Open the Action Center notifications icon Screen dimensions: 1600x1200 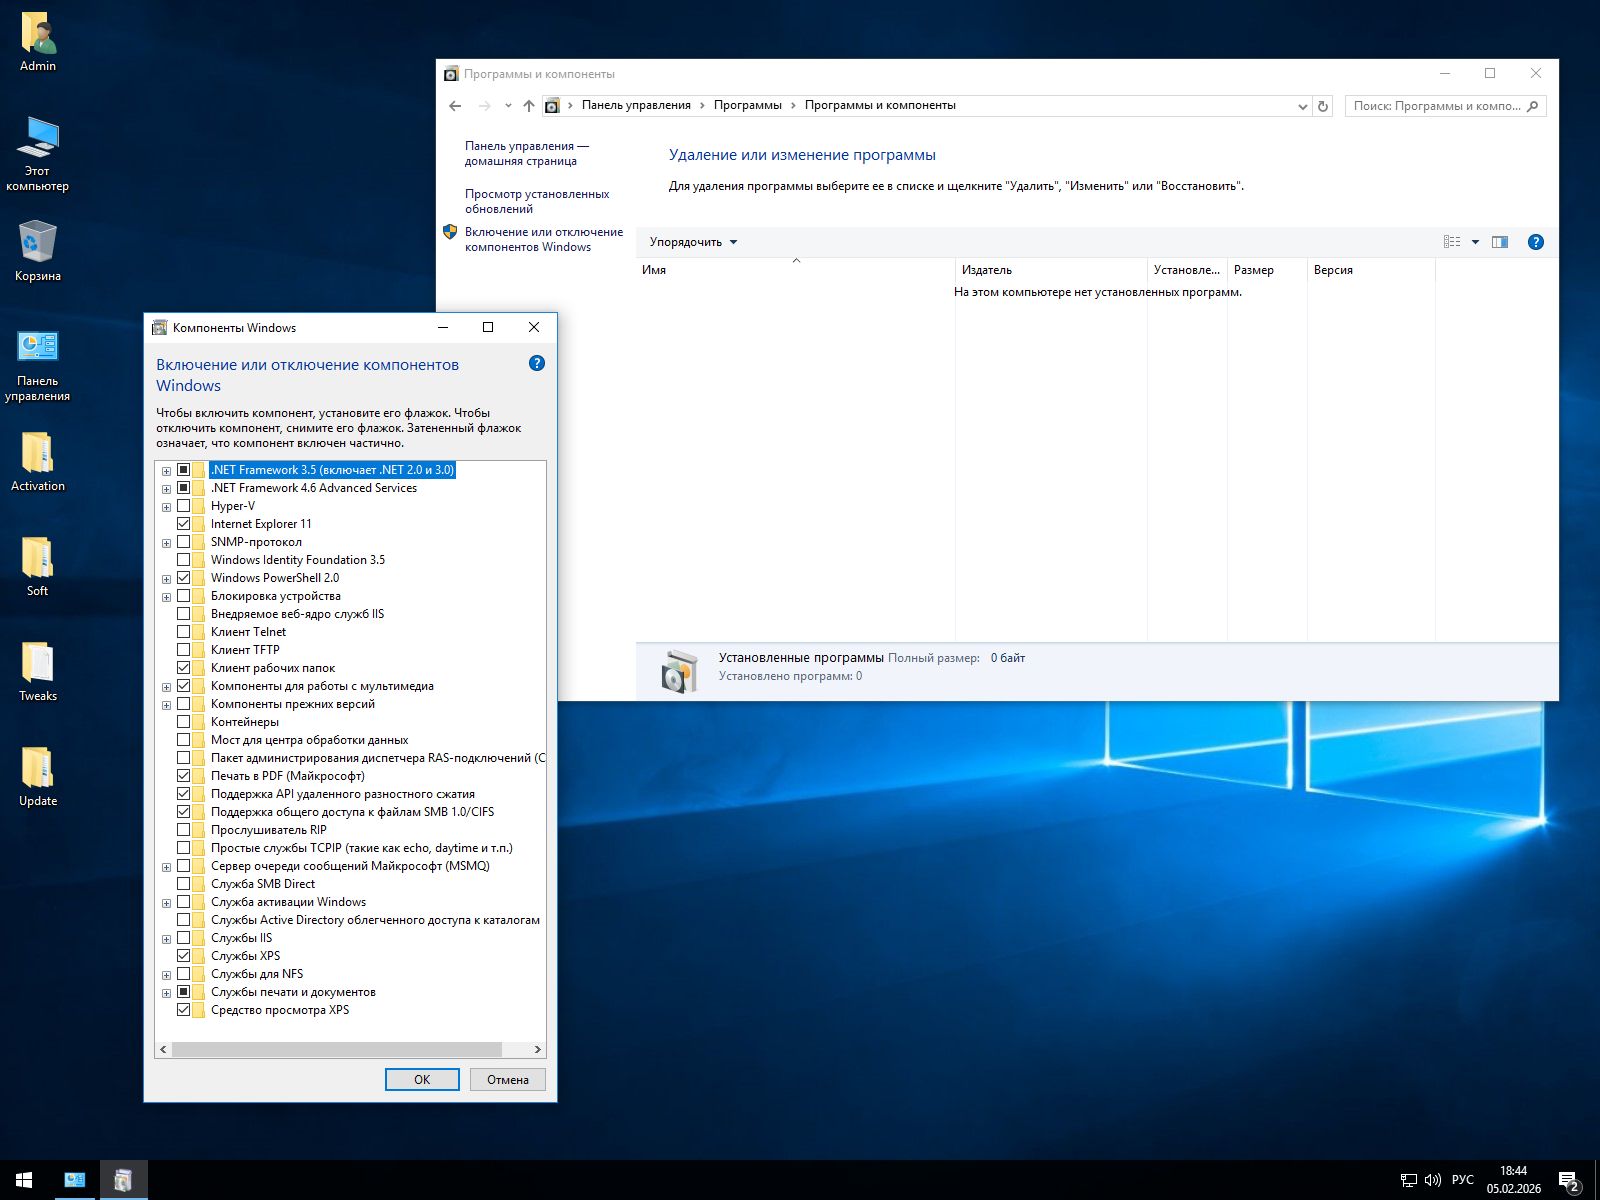point(1568,1180)
